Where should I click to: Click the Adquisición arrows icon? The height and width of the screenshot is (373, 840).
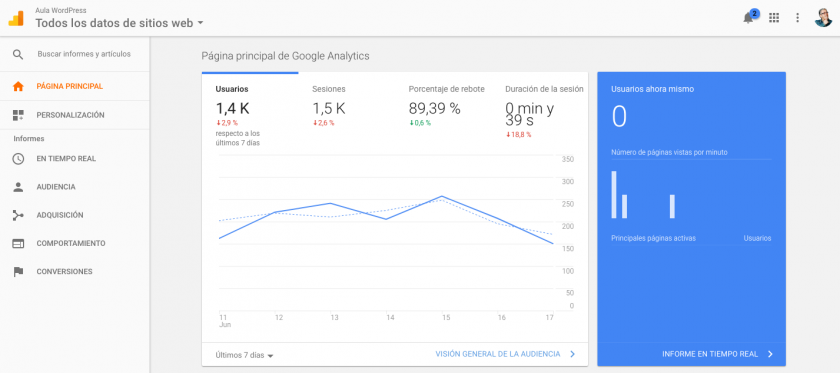[x=18, y=215]
